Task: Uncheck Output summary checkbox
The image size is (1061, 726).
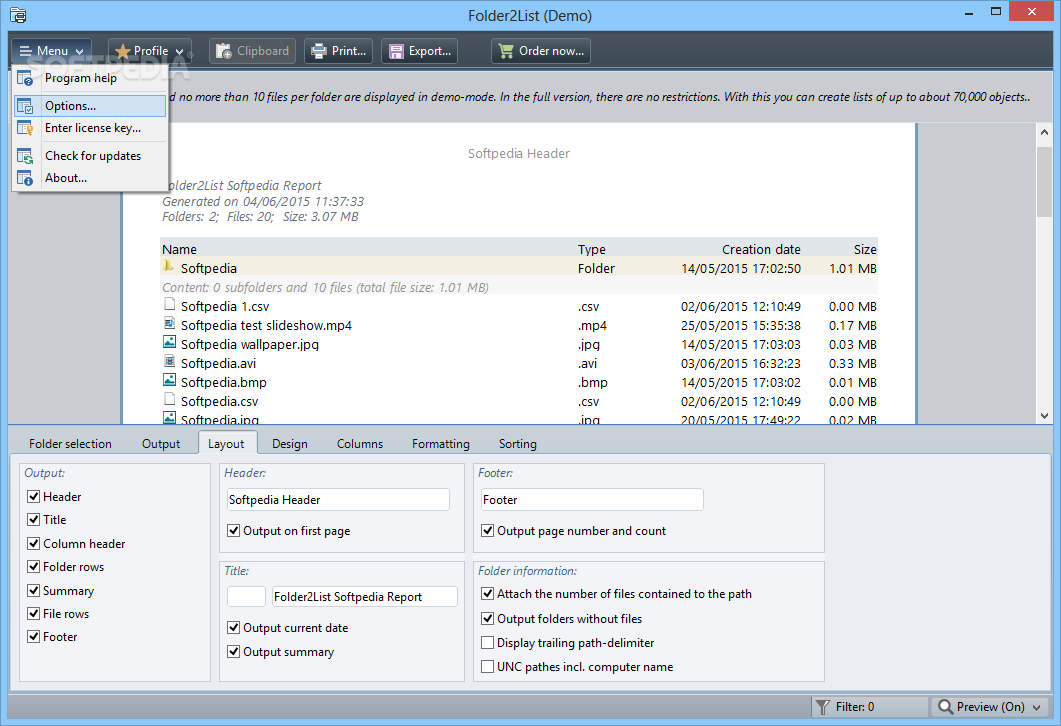Action: point(233,652)
